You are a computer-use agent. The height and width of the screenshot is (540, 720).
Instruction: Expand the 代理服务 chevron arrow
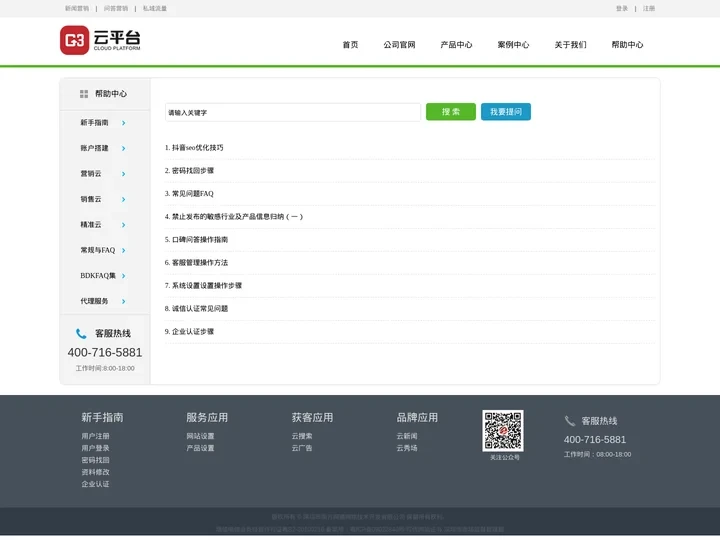tap(124, 301)
